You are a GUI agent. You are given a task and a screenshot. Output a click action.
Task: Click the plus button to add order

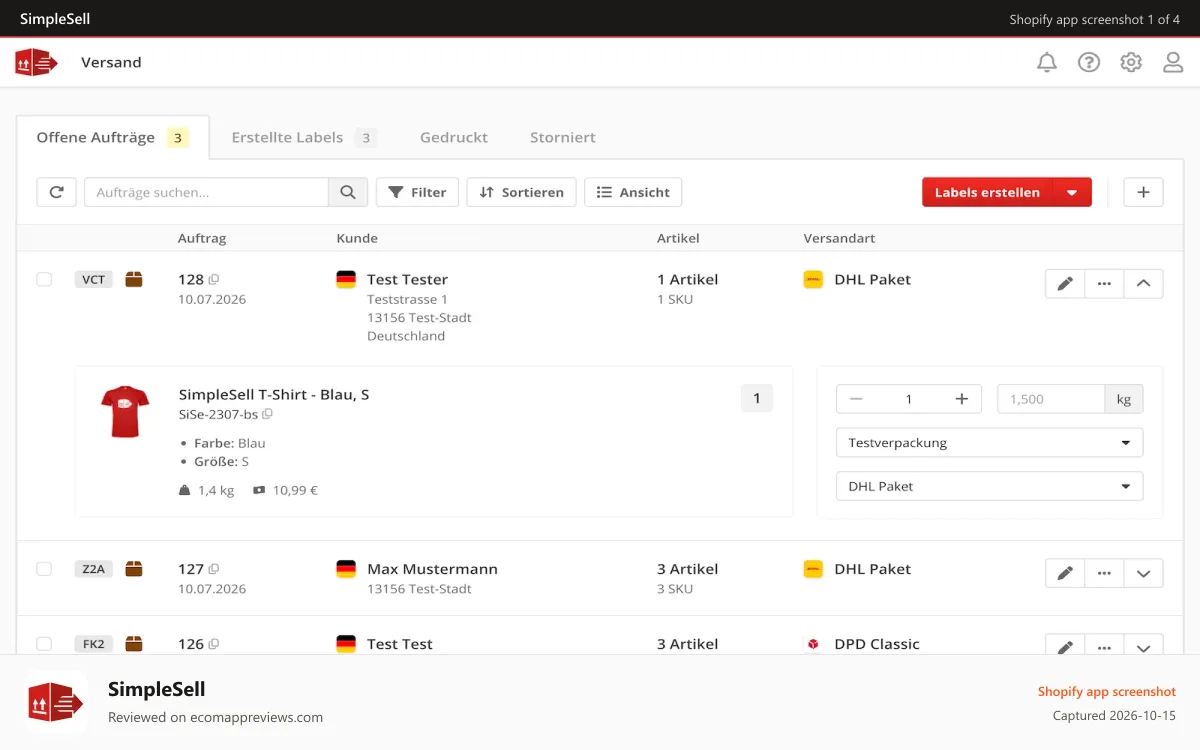point(1143,192)
